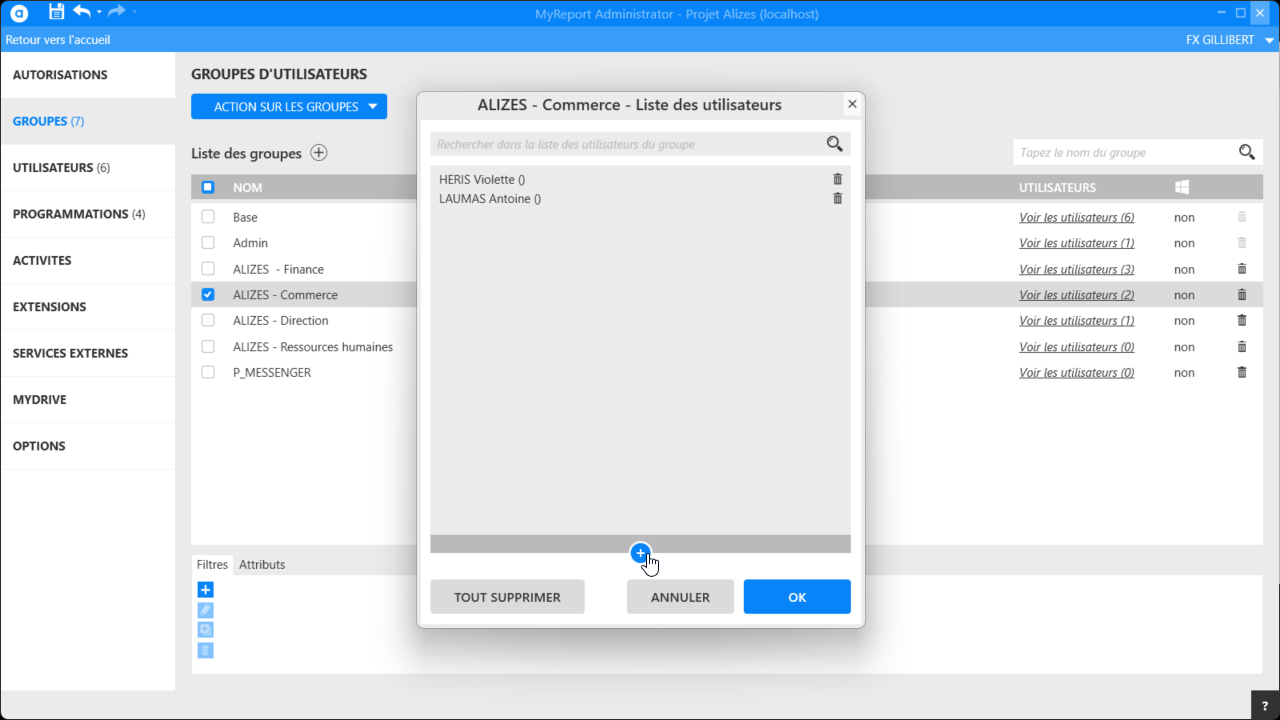Open the undo history dropdown arrow
Image resolution: width=1280 pixels, height=720 pixels.
point(99,12)
